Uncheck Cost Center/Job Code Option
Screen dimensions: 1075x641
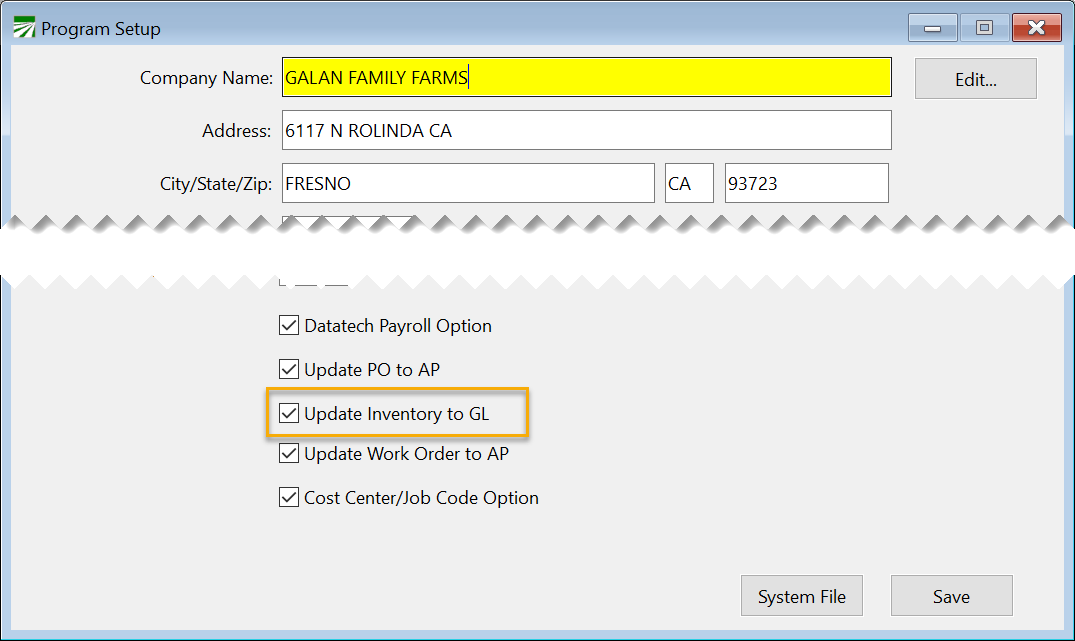click(289, 498)
